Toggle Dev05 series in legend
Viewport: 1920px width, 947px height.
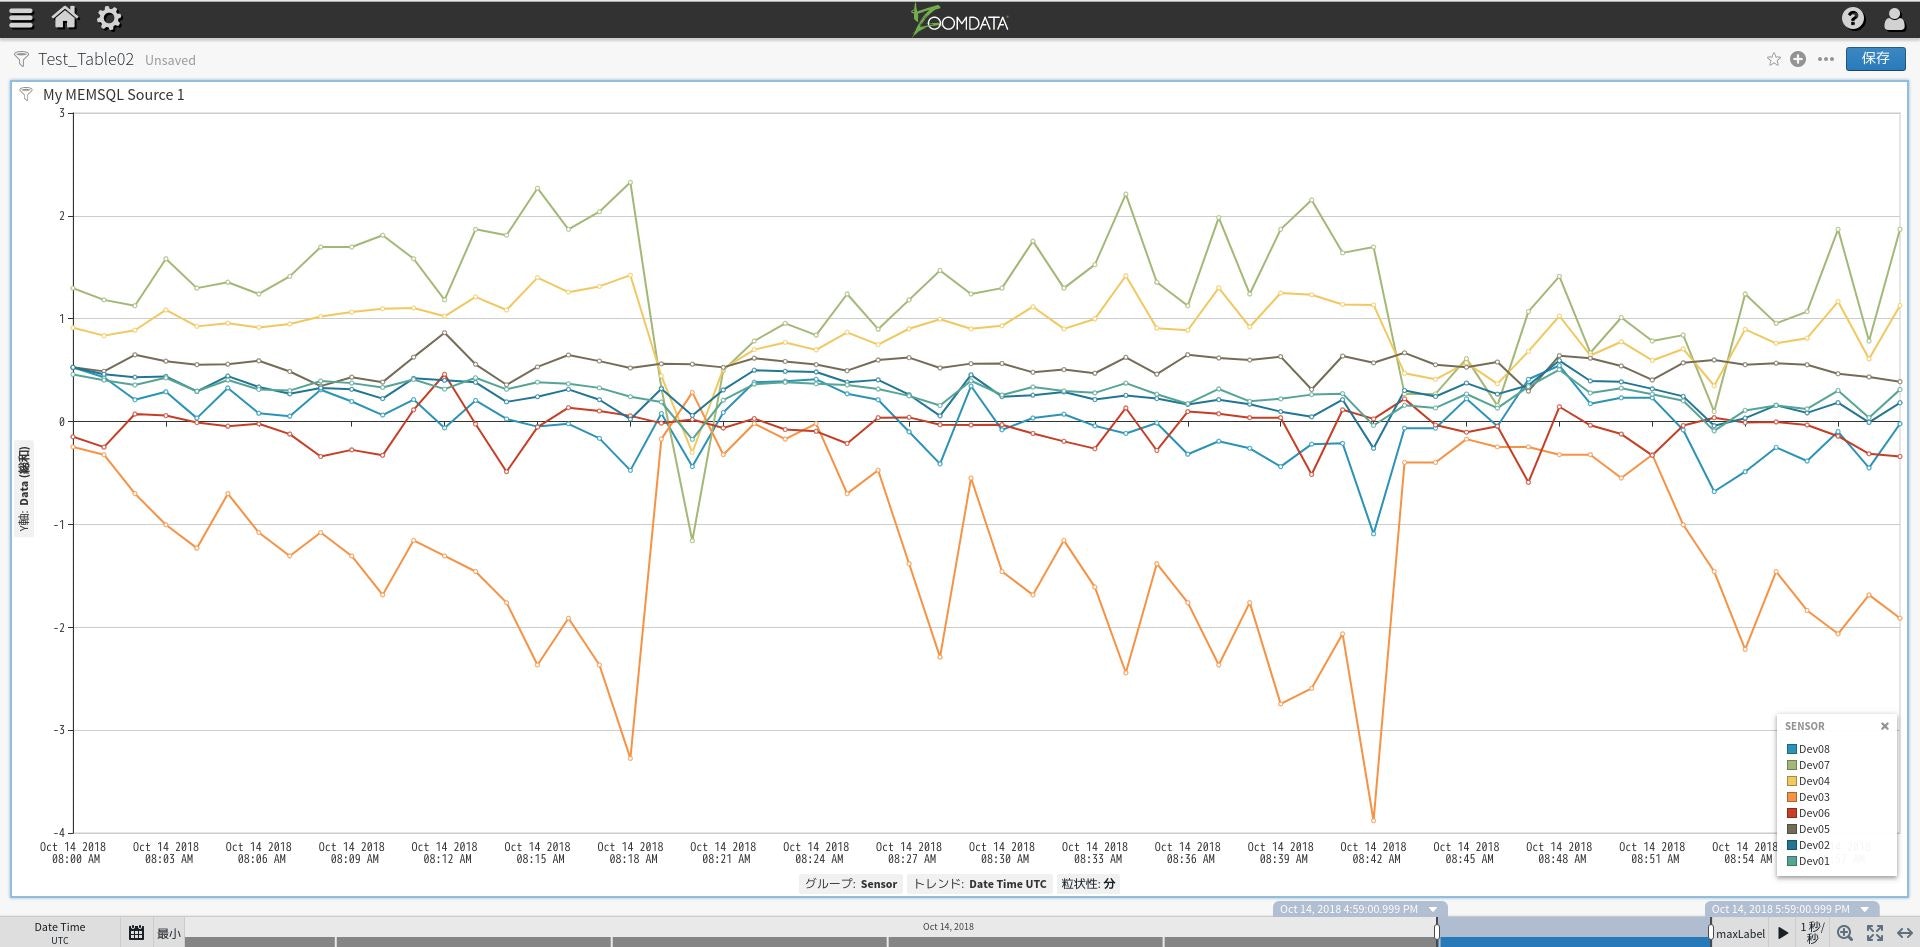tap(1808, 829)
